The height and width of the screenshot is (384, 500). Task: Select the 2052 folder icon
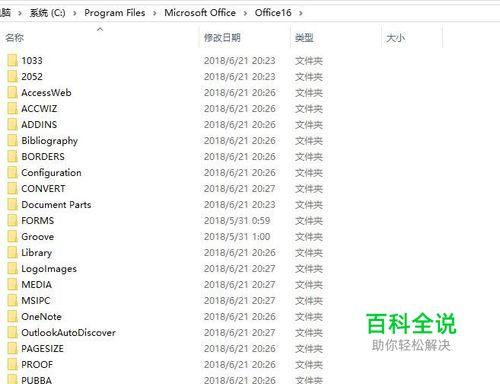point(12,77)
